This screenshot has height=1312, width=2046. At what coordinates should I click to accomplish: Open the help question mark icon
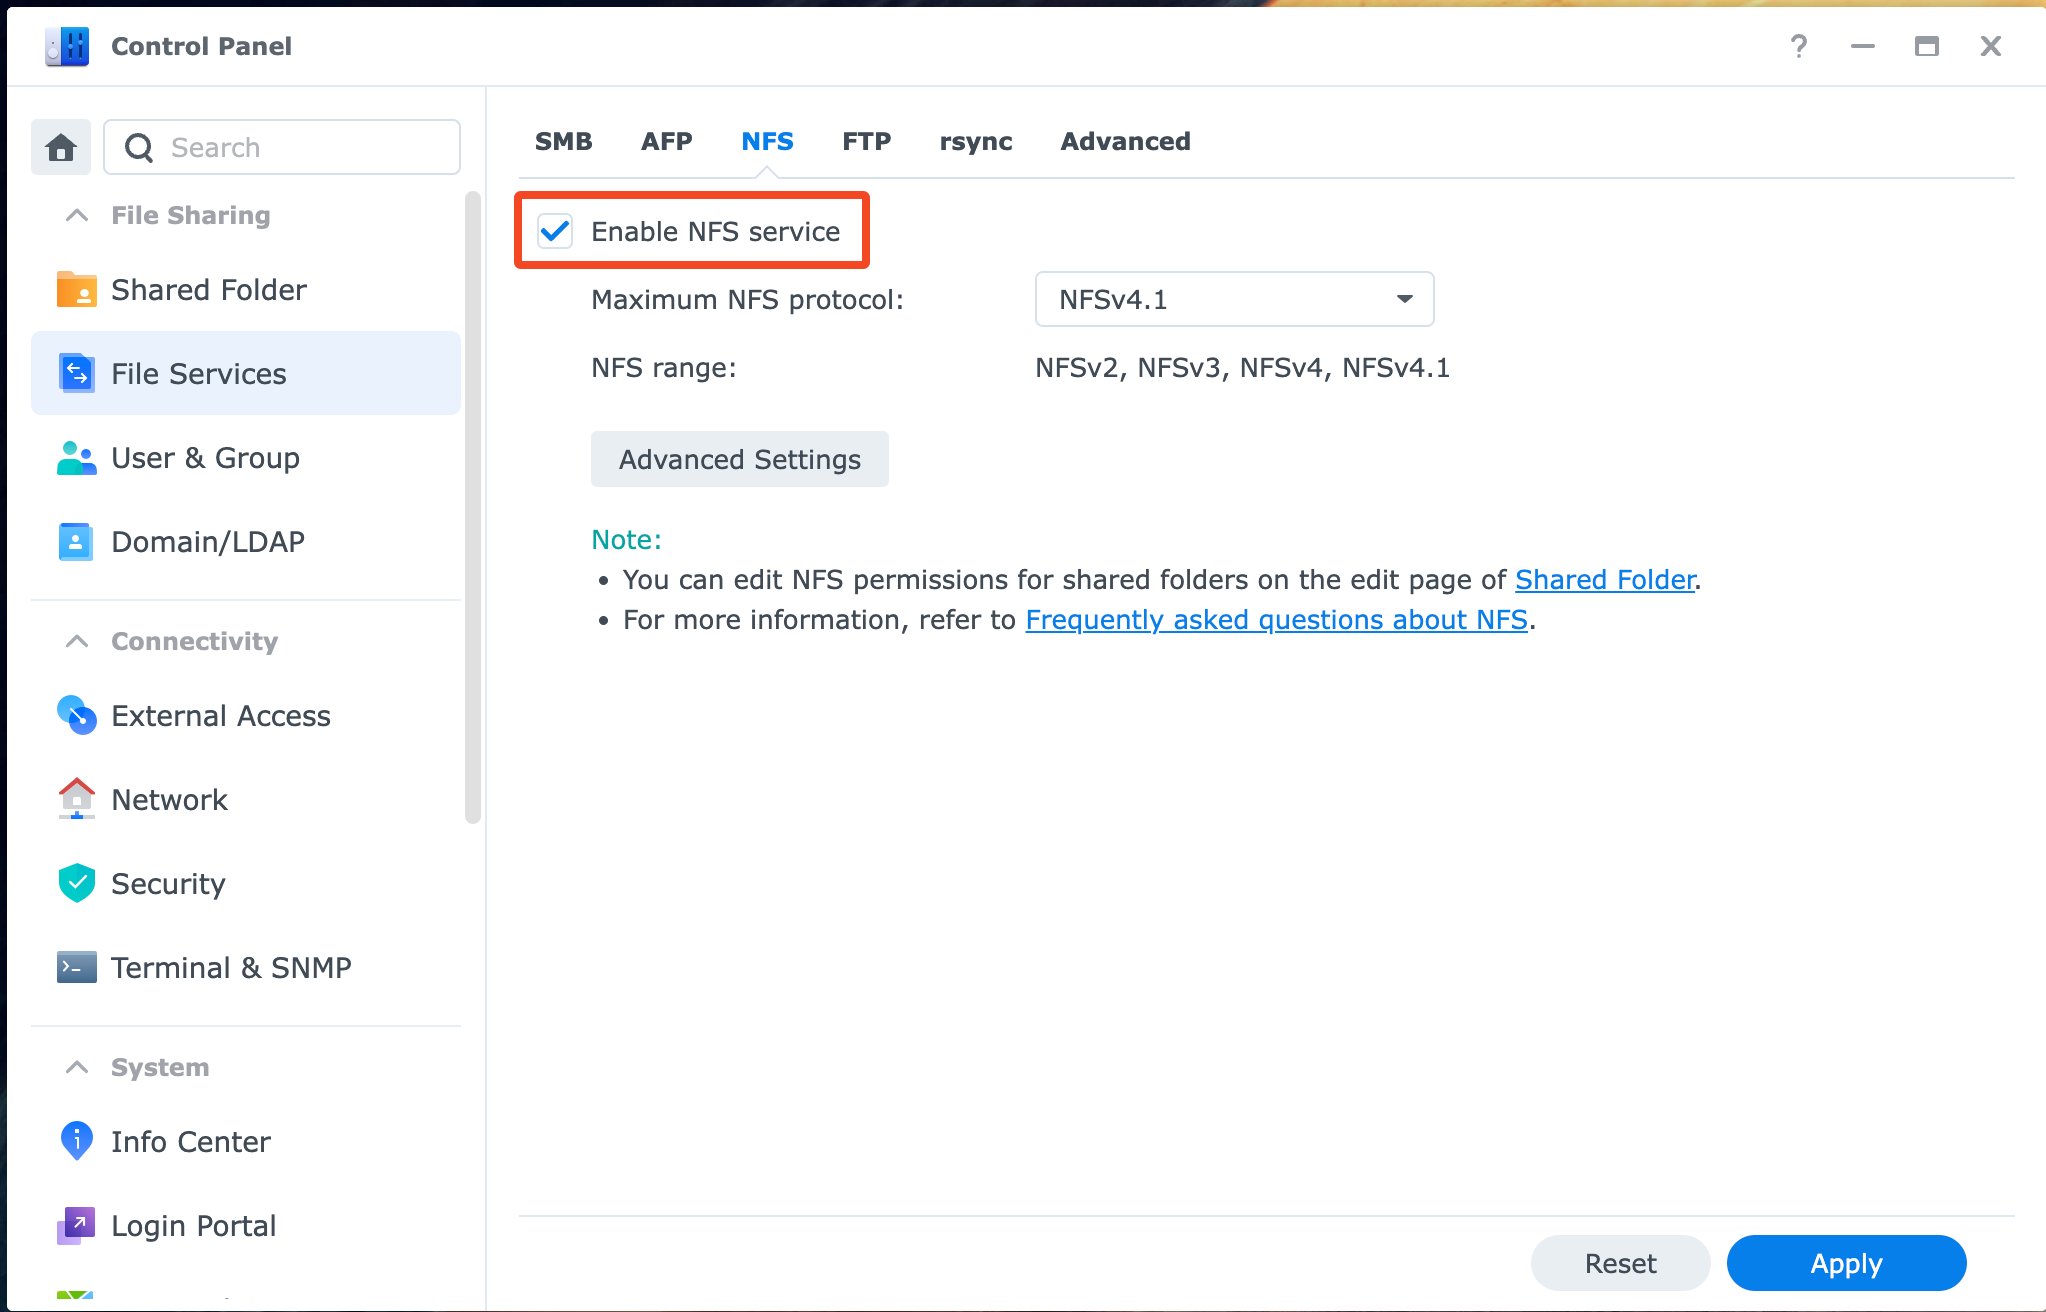point(1799,46)
